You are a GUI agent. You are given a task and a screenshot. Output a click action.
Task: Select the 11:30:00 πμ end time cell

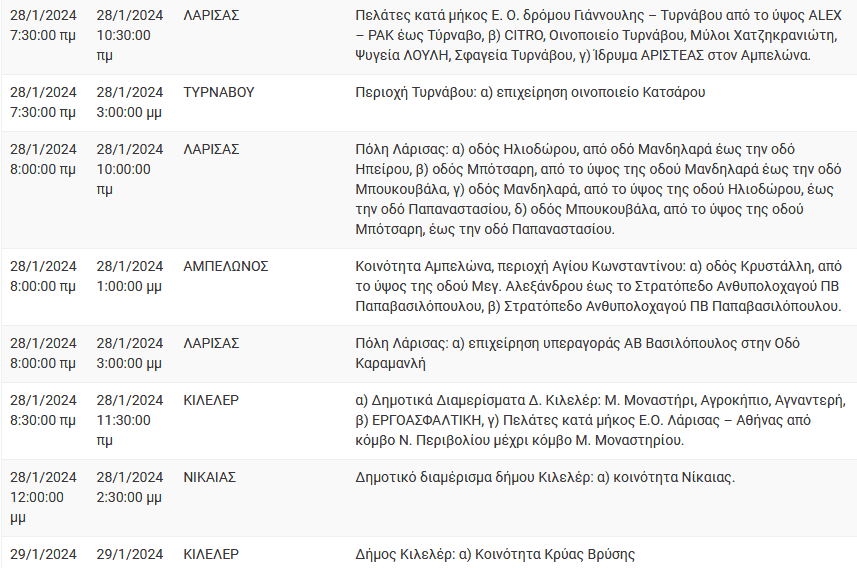pyautogui.click(x=130, y=420)
